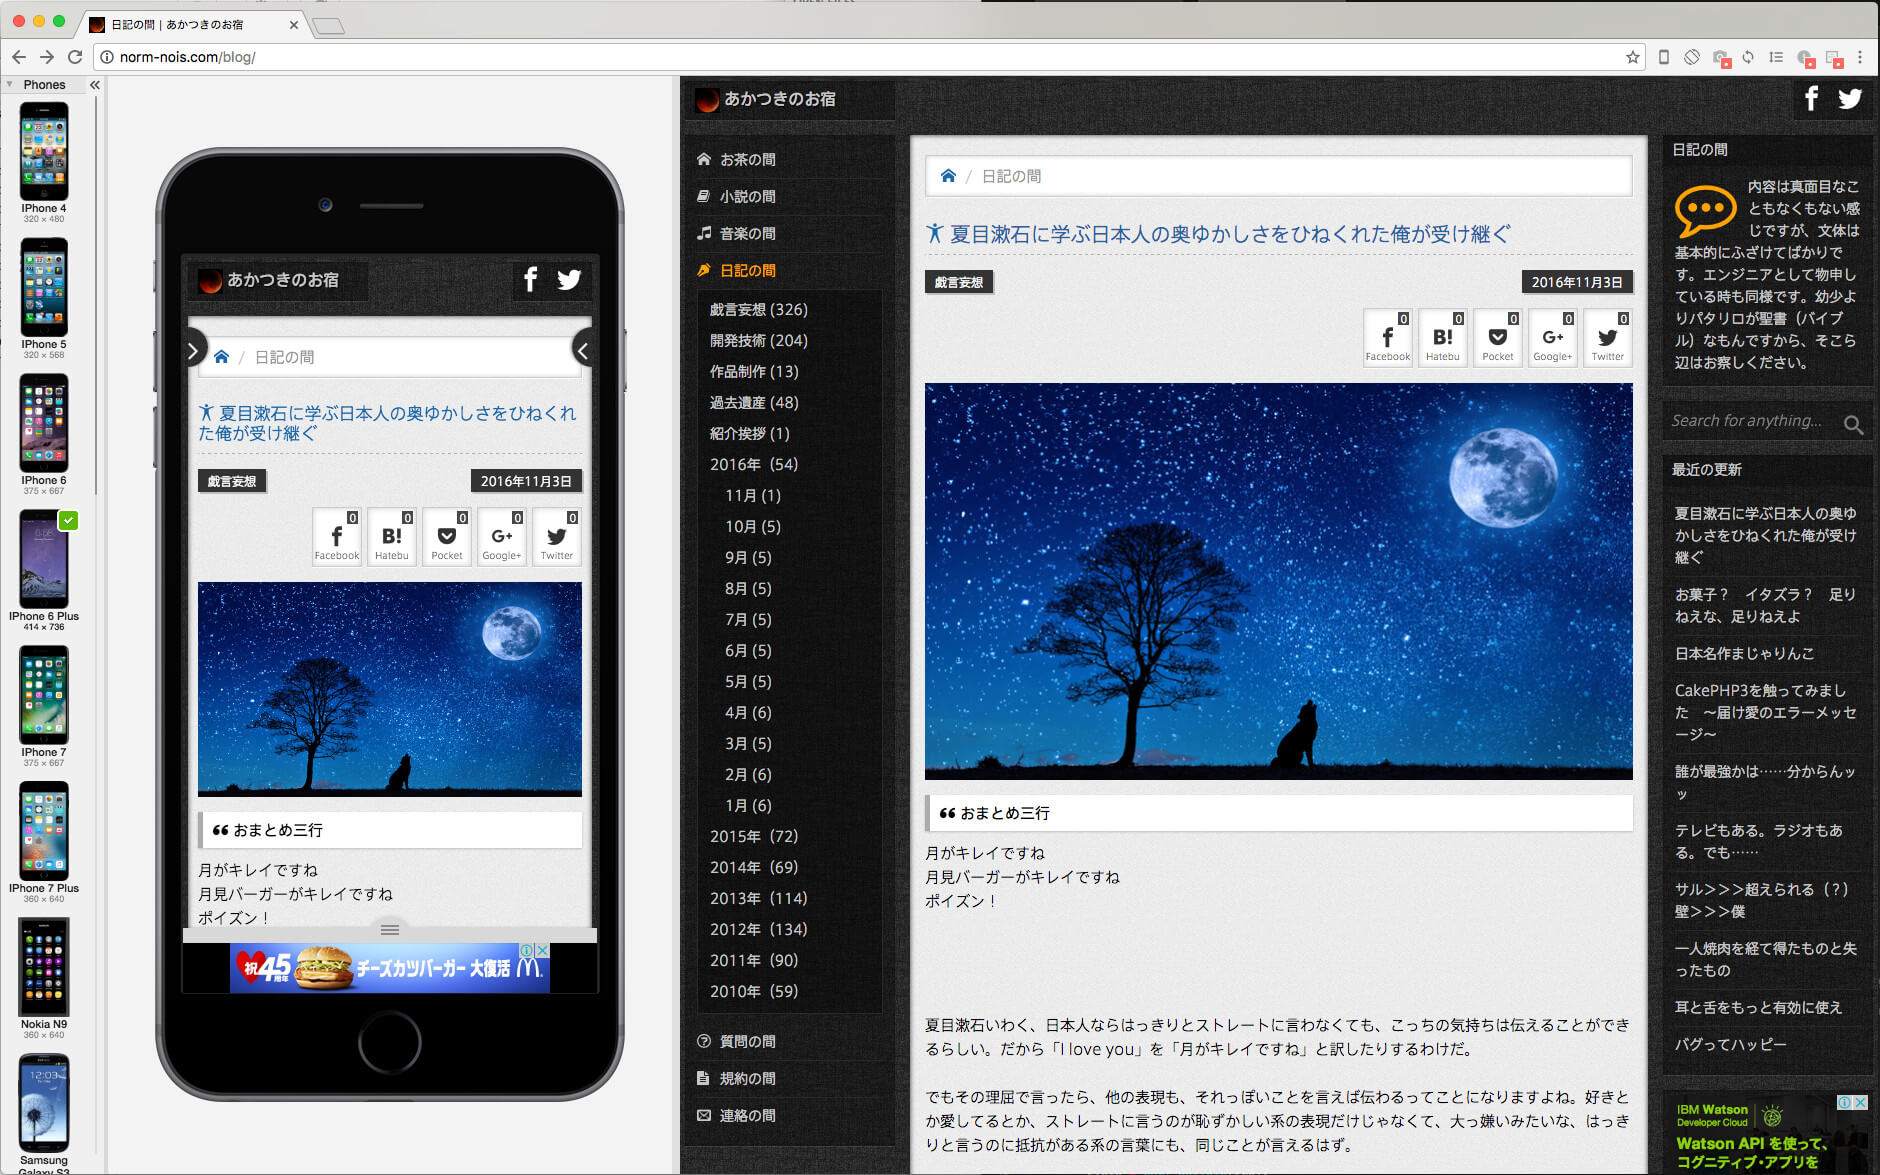1880x1175 pixels.
Task: Reload the page with the browser refresh button
Action: (x=75, y=57)
